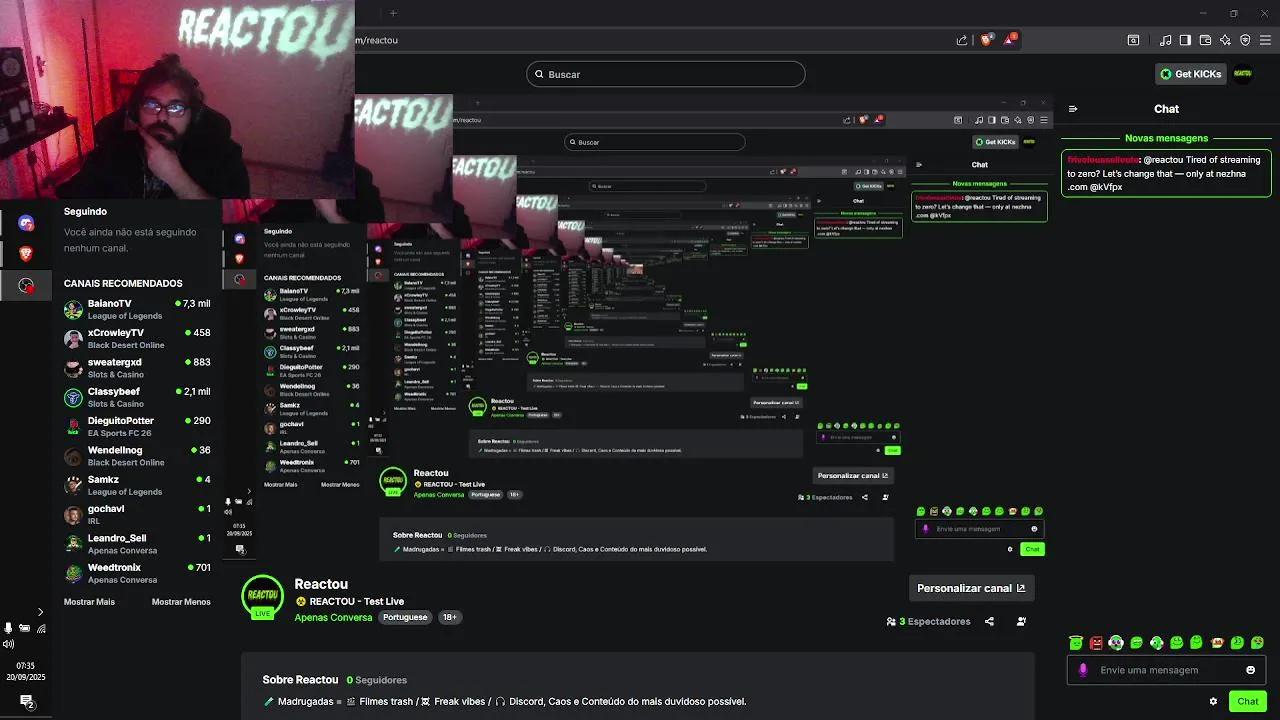The height and width of the screenshot is (720, 1280).
Task: Open the Brave Wallet icon
Action: tap(1205, 40)
